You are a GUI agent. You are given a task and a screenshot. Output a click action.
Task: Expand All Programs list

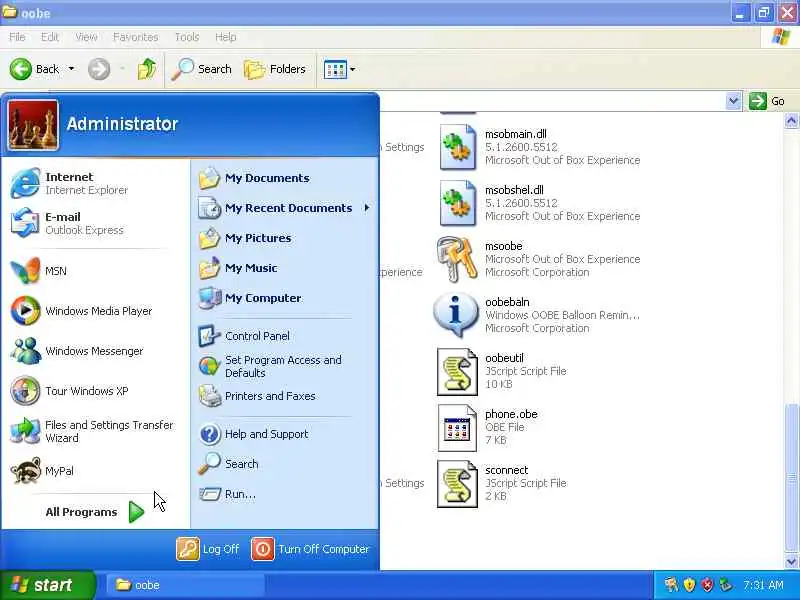click(95, 512)
